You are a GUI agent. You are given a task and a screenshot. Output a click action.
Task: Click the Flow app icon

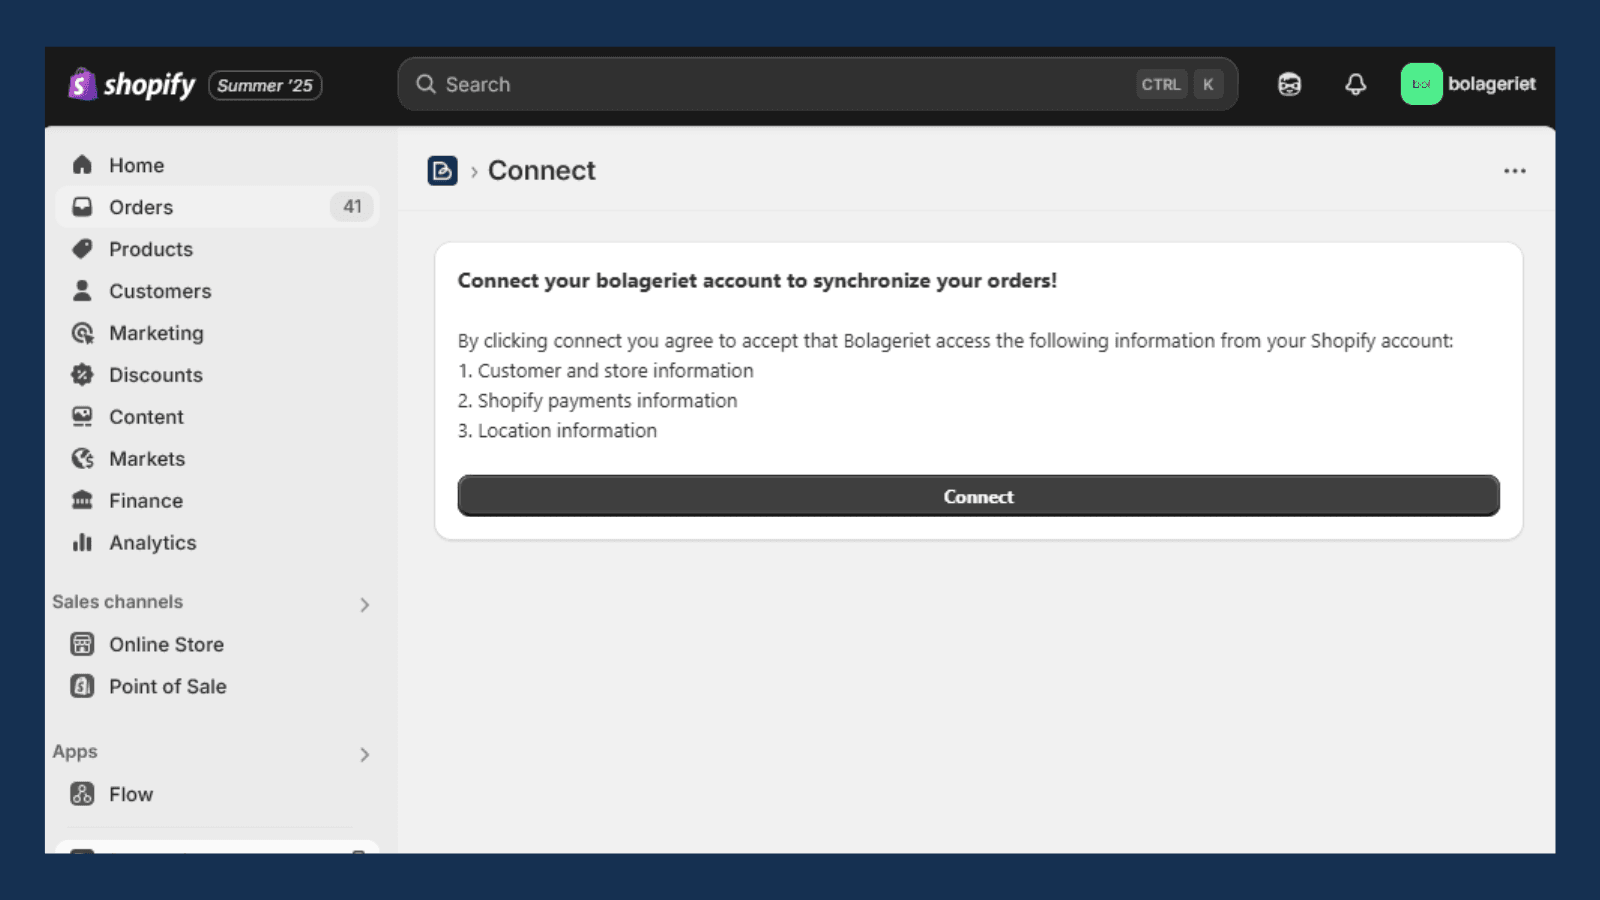coord(82,795)
